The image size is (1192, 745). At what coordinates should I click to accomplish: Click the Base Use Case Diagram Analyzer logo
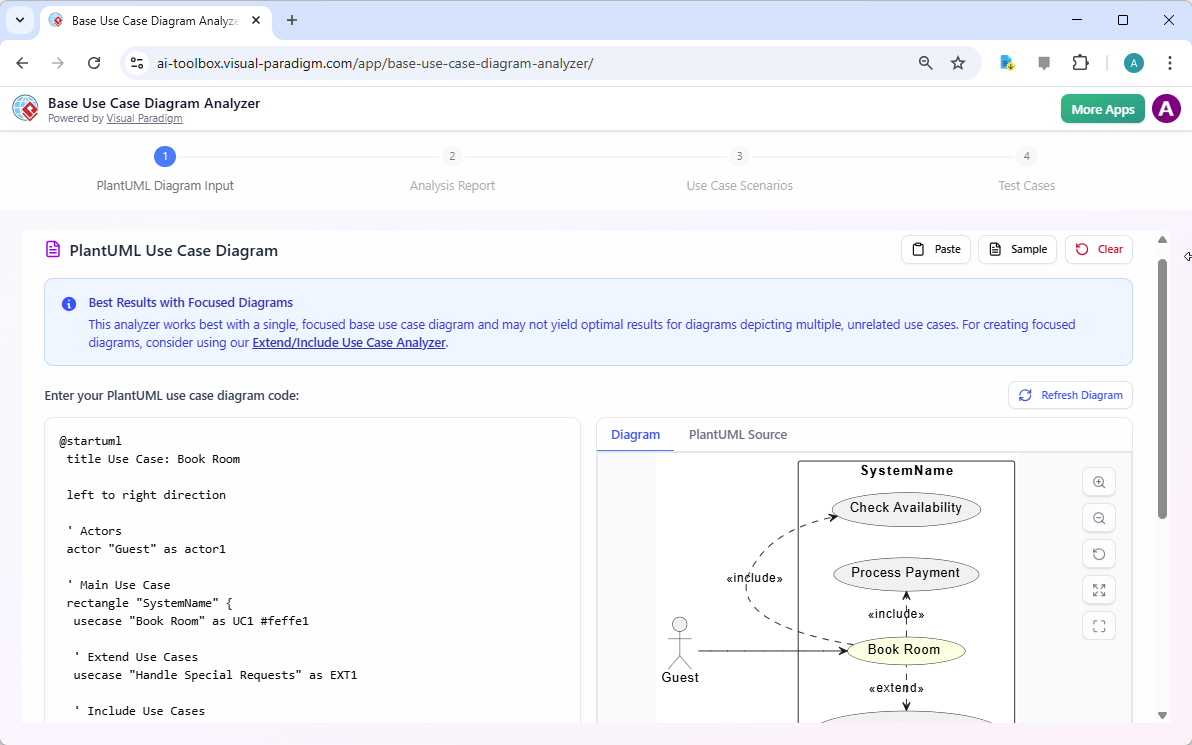tap(25, 108)
